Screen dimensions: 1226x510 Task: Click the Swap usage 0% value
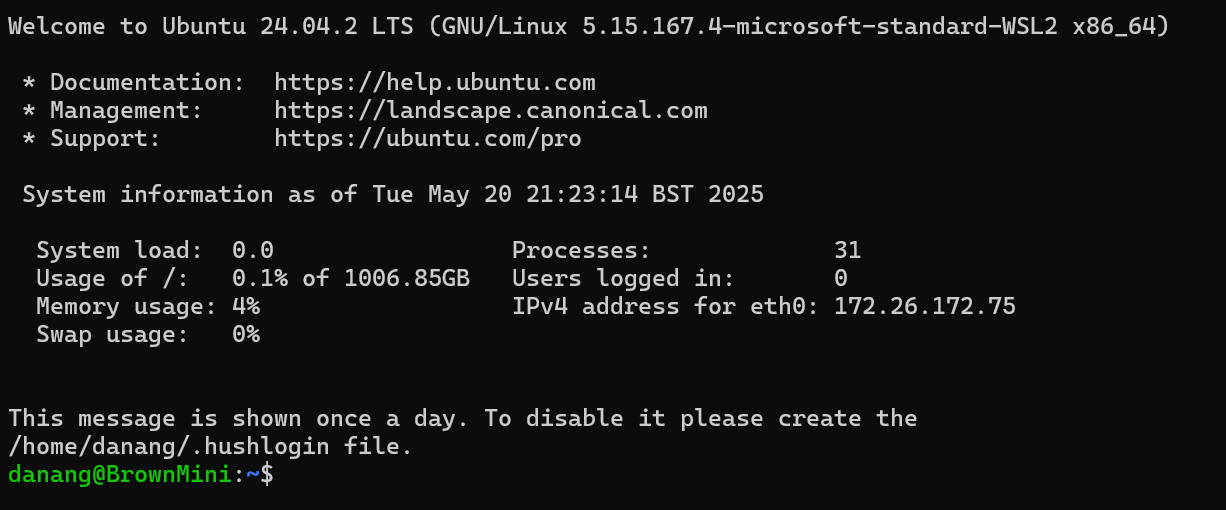click(x=246, y=334)
